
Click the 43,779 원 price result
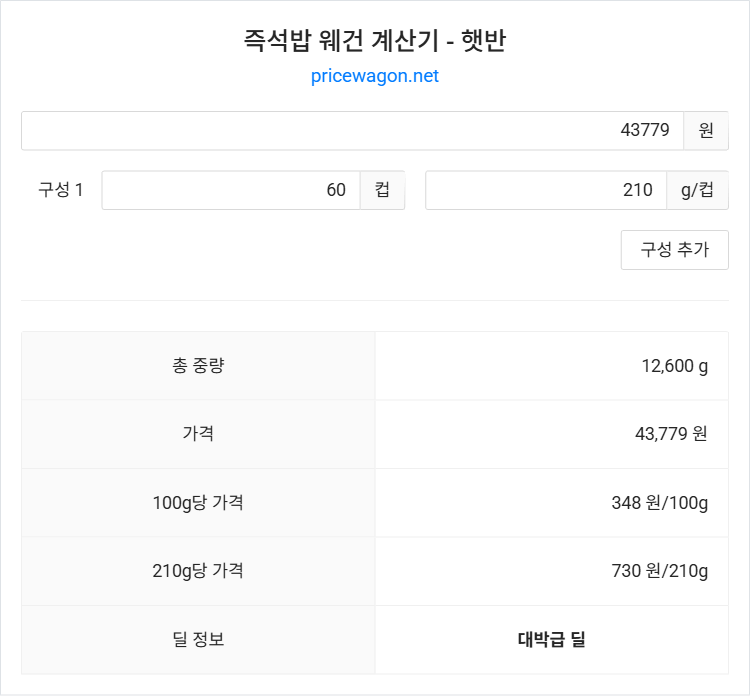[x=671, y=434]
